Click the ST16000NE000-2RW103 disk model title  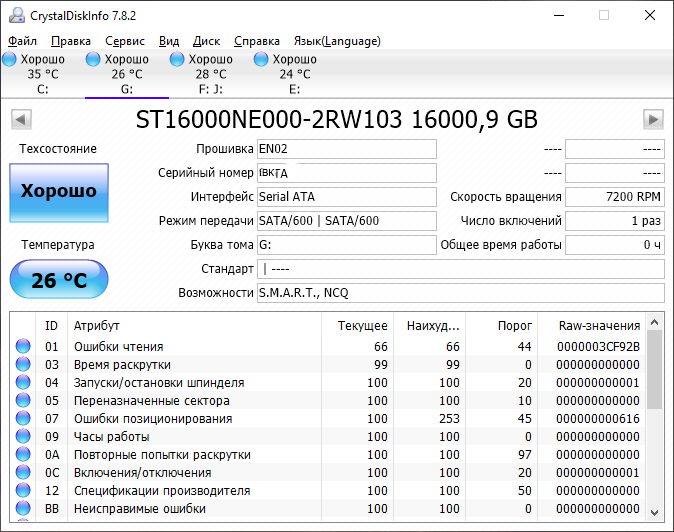[x=337, y=119]
